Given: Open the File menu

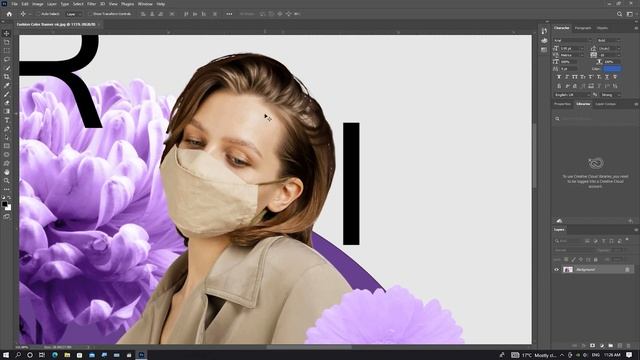Looking at the screenshot, I should [14, 4].
